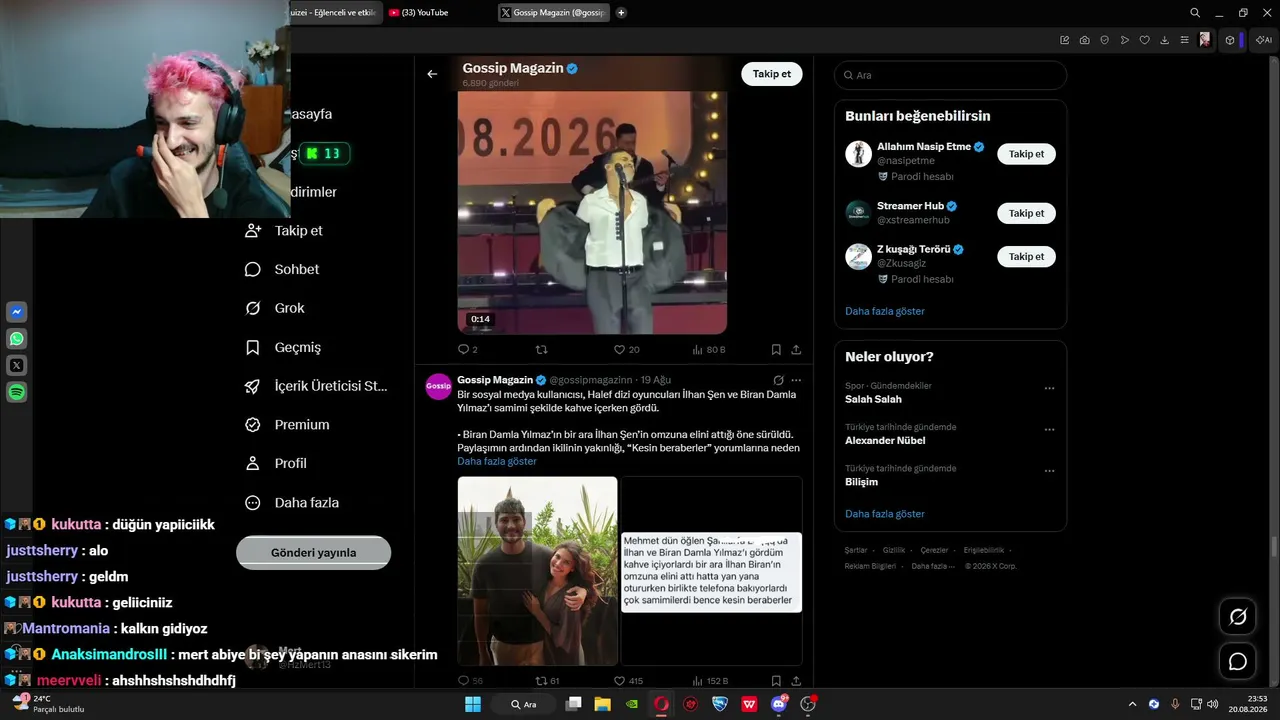This screenshot has height=720, width=1280.
Task: Open the text screenshot image in the post
Action: pos(712,571)
